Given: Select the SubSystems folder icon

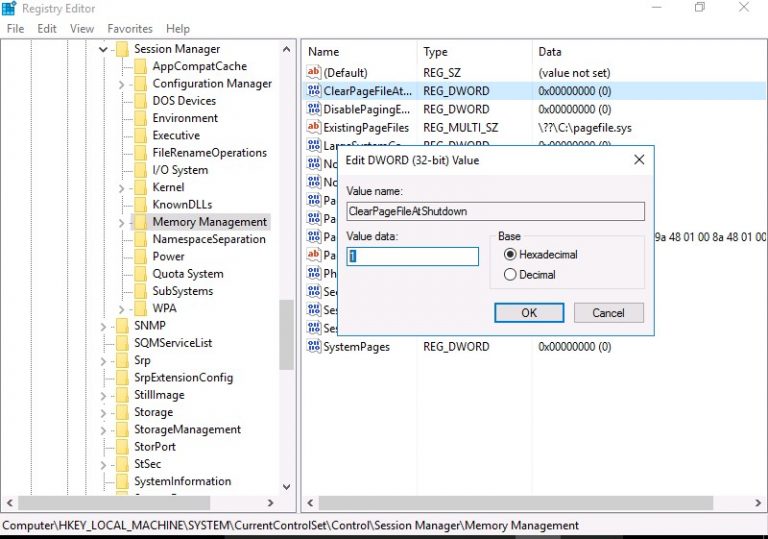Looking at the screenshot, I should click(x=141, y=292).
